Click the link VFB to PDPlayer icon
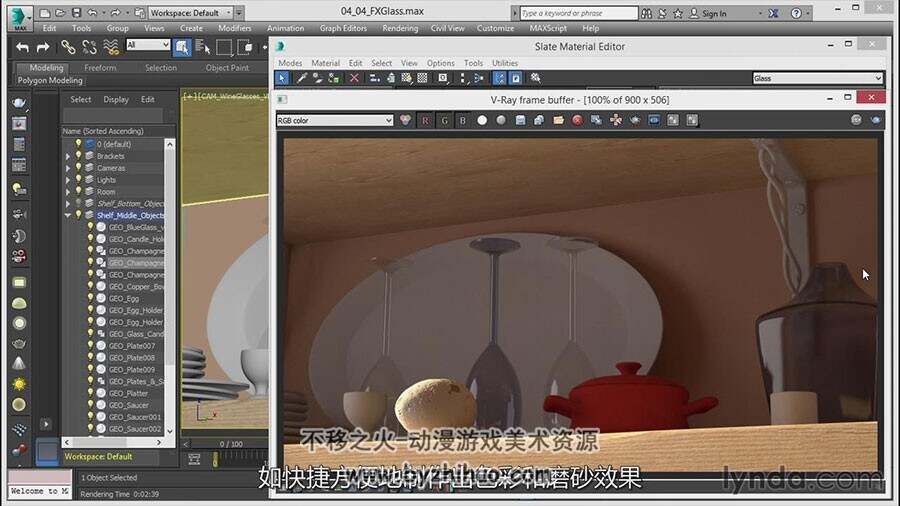The width and height of the screenshot is (900, 506). tap(654, 120)
